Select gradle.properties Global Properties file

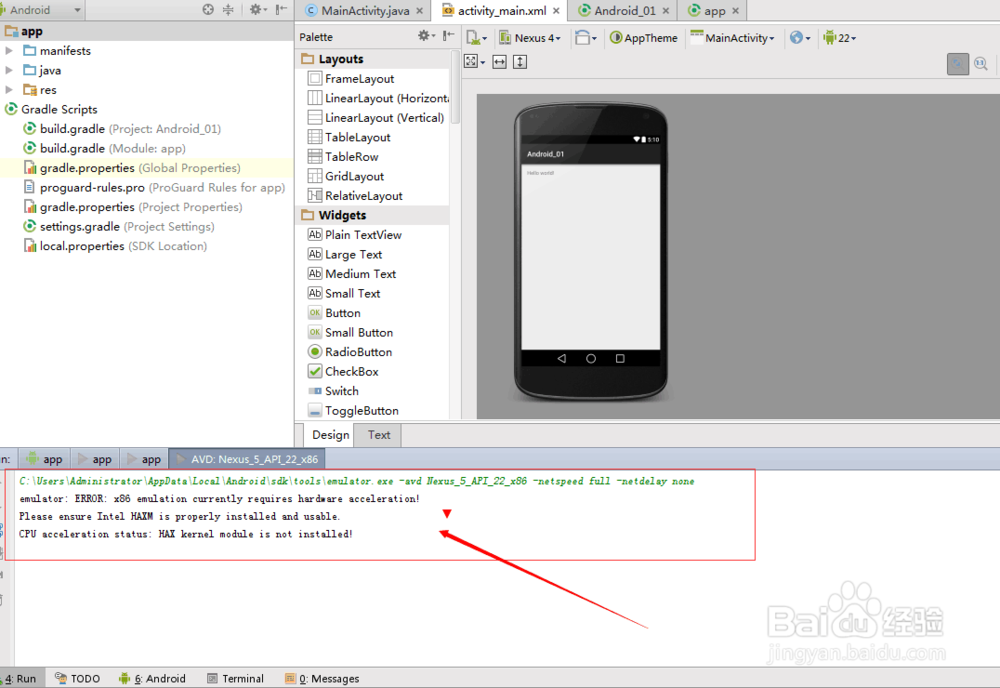pyautogui.click(x=102, y=167)
